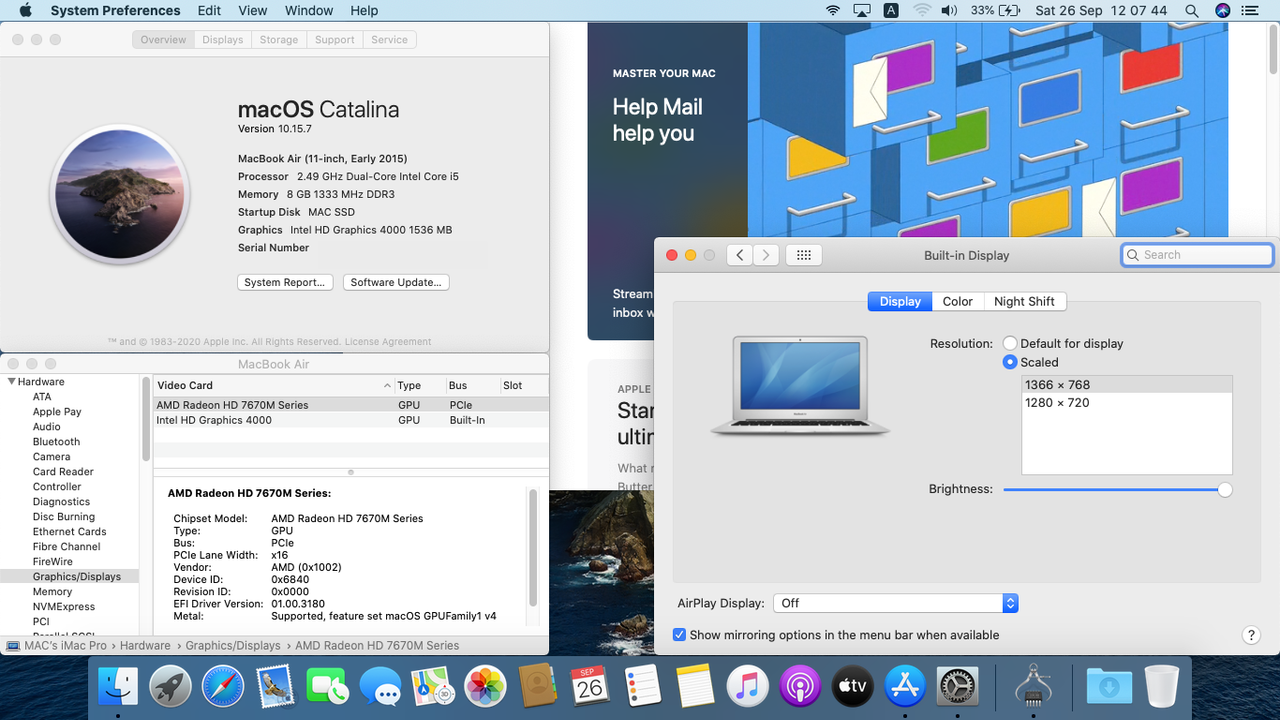The height and width of the screenshot is (720, 1280).
Task: Click System Report details scrollbar
Action: (x=533, y=548)
